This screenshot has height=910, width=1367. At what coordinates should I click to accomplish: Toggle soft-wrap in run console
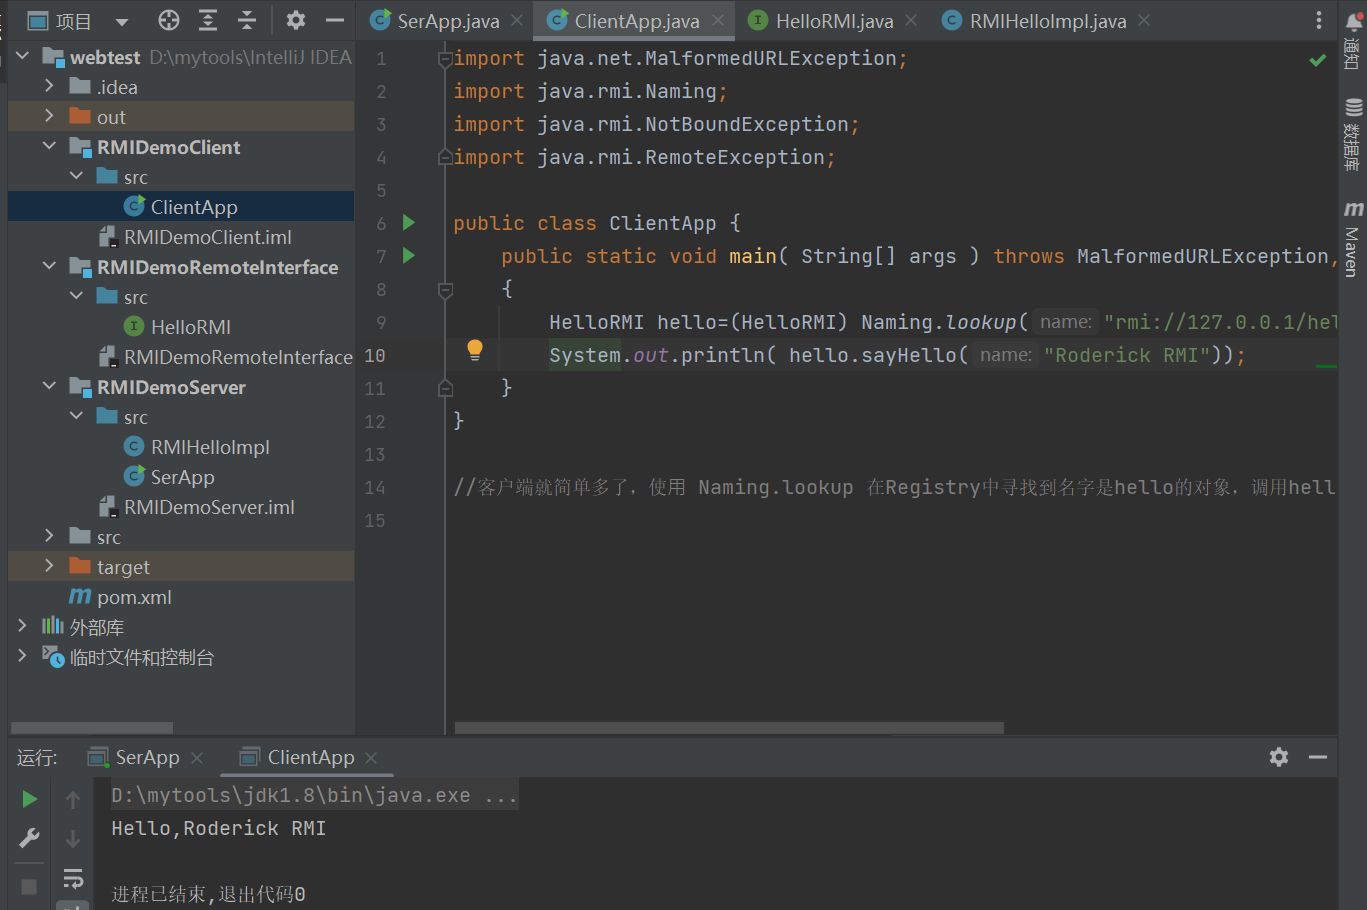pyautogui.click(x=72, y=878)
